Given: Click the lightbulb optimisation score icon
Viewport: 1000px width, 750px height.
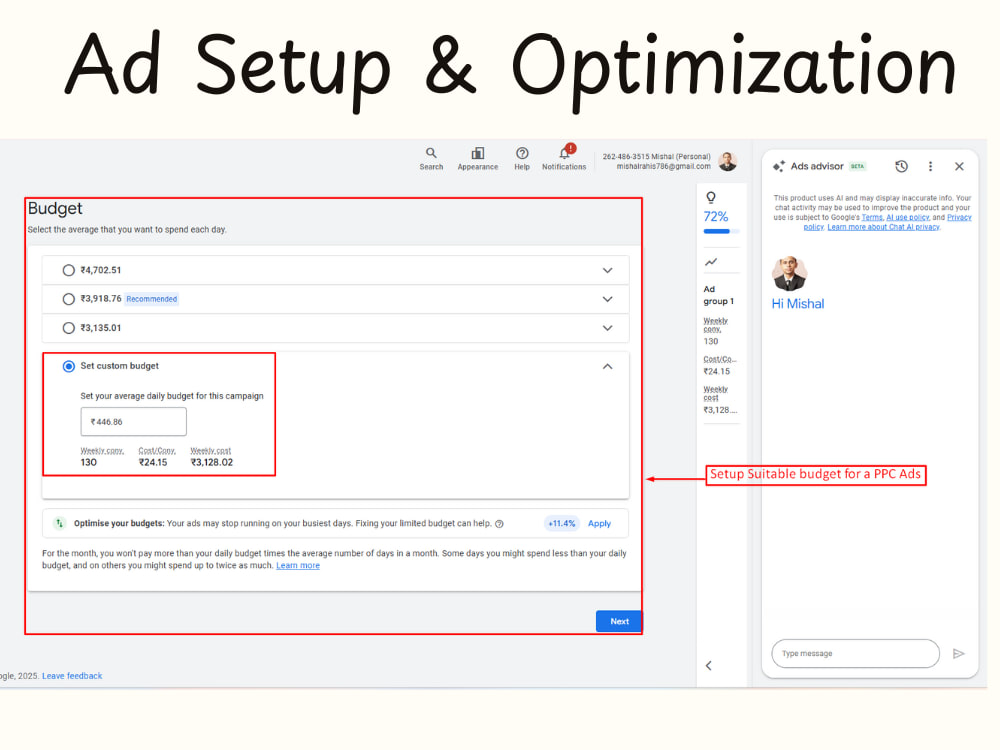Looking at the screenshot, I should tap(711, 197).
